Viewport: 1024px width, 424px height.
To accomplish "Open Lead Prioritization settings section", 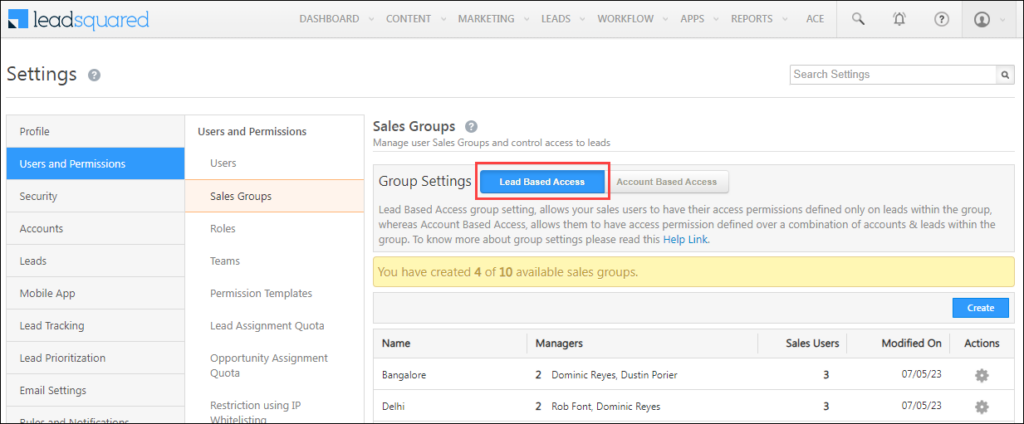I will [x=96, y=358].
